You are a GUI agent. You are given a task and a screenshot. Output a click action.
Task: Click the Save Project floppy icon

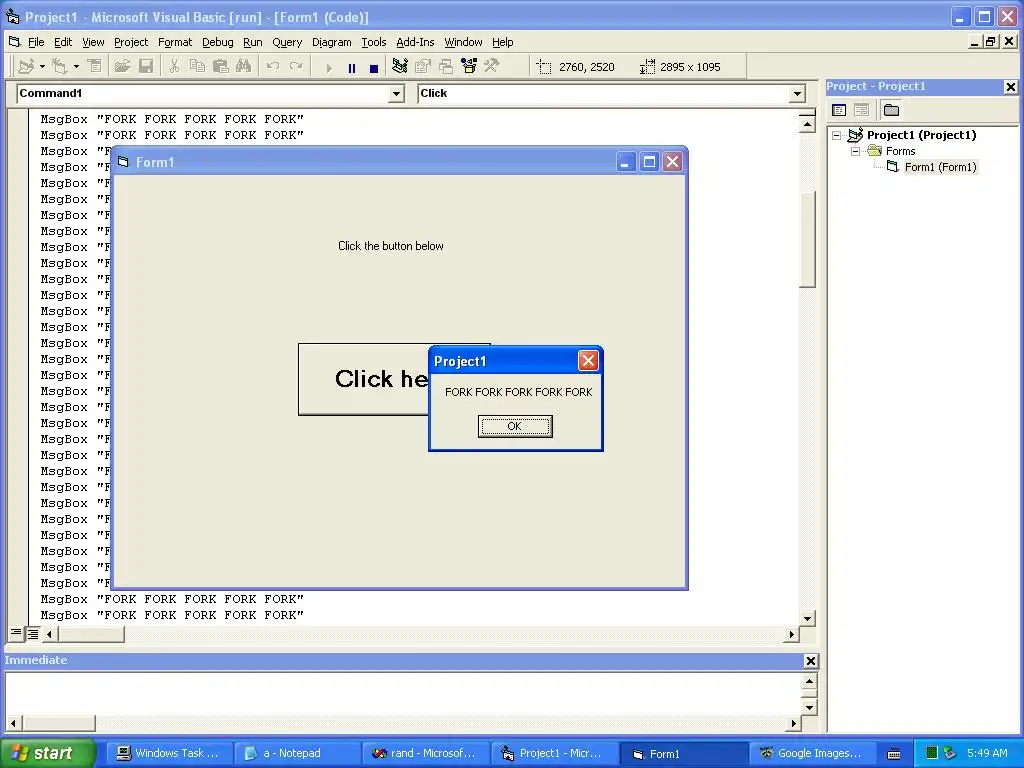coord(146,66)
